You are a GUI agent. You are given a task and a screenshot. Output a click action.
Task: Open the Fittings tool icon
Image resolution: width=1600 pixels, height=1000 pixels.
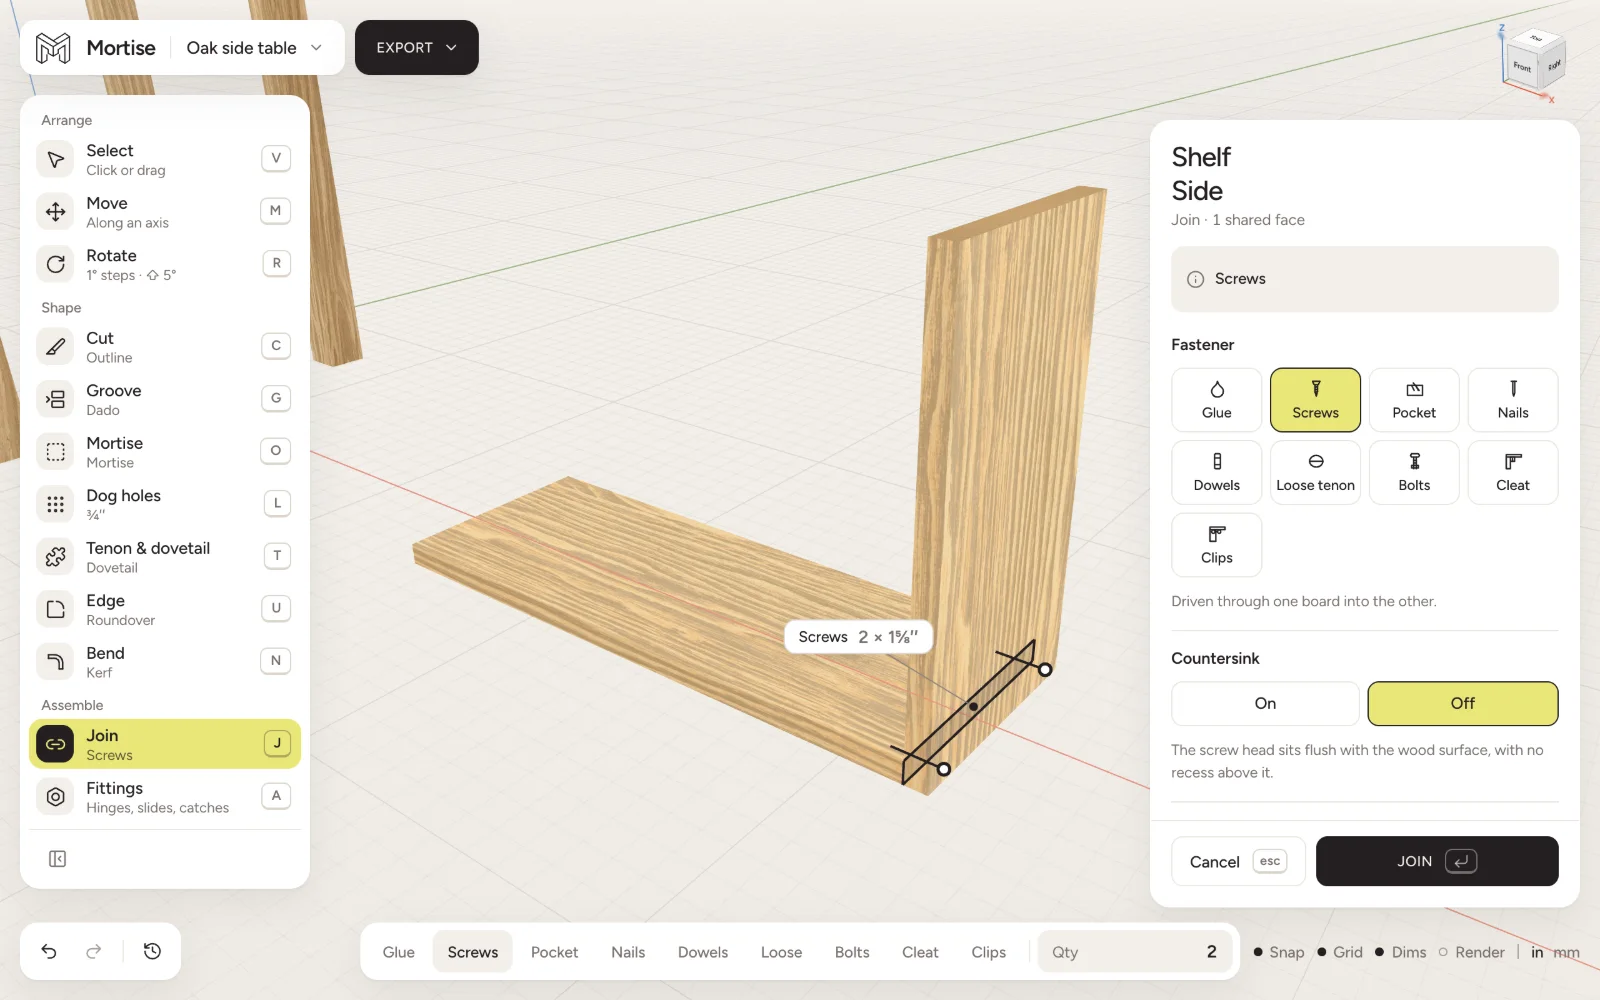coord(56,797)
